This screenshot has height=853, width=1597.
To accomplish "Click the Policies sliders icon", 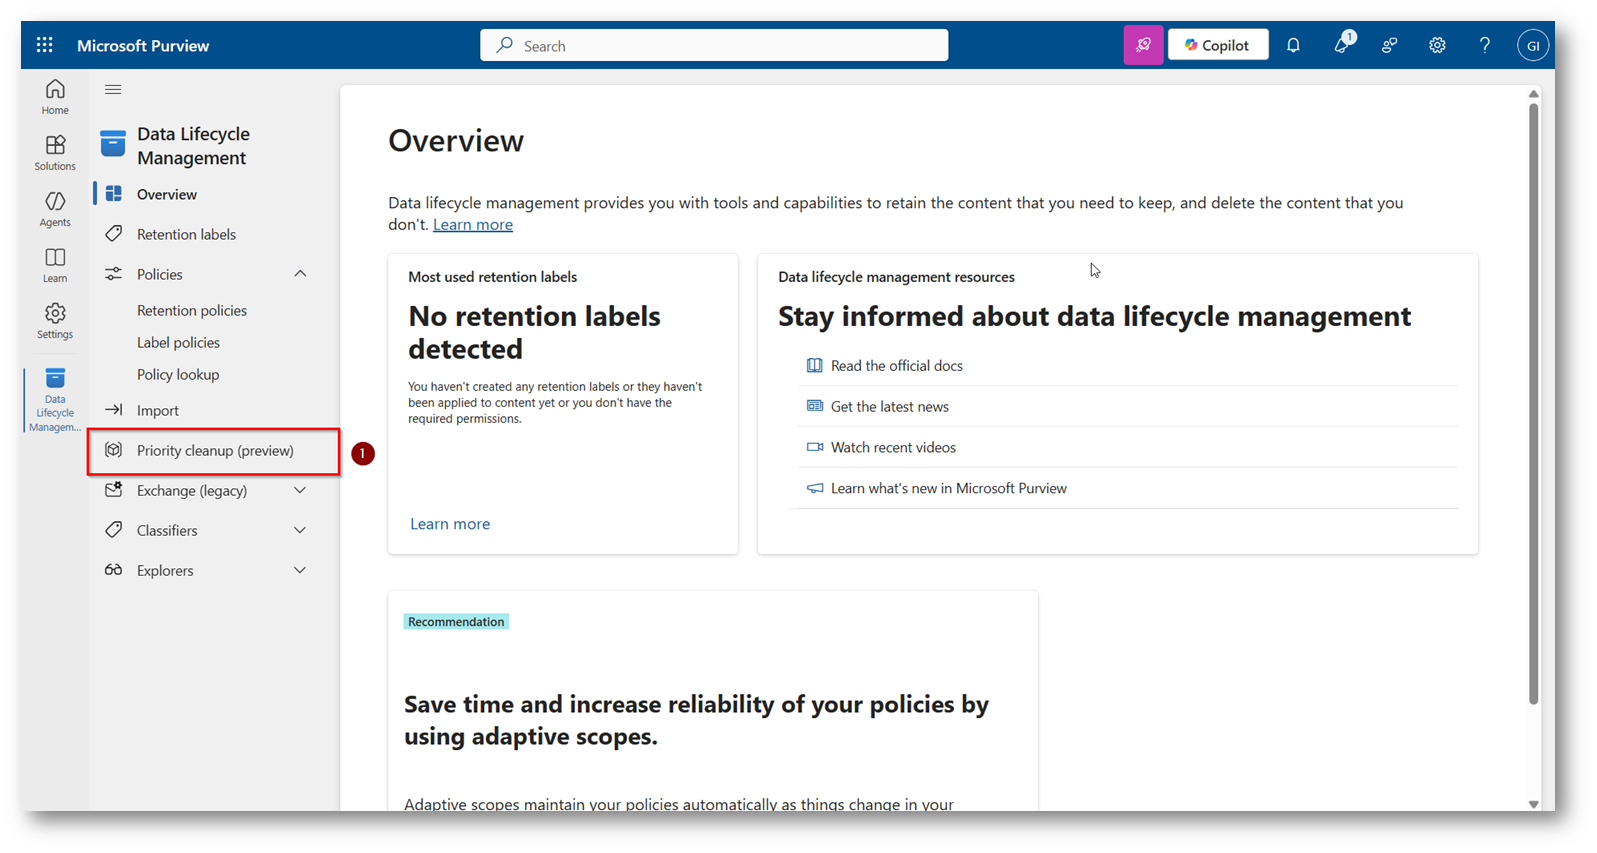I will point(114,273).
